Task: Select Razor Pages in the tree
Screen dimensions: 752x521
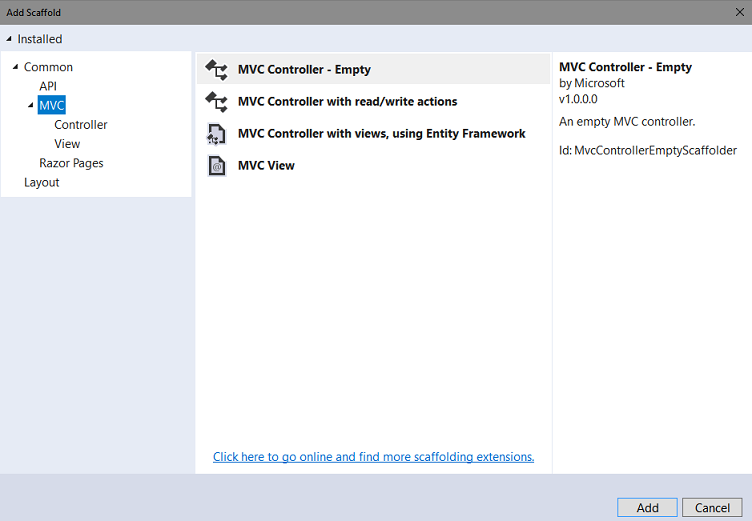Action: coord(71,163)
